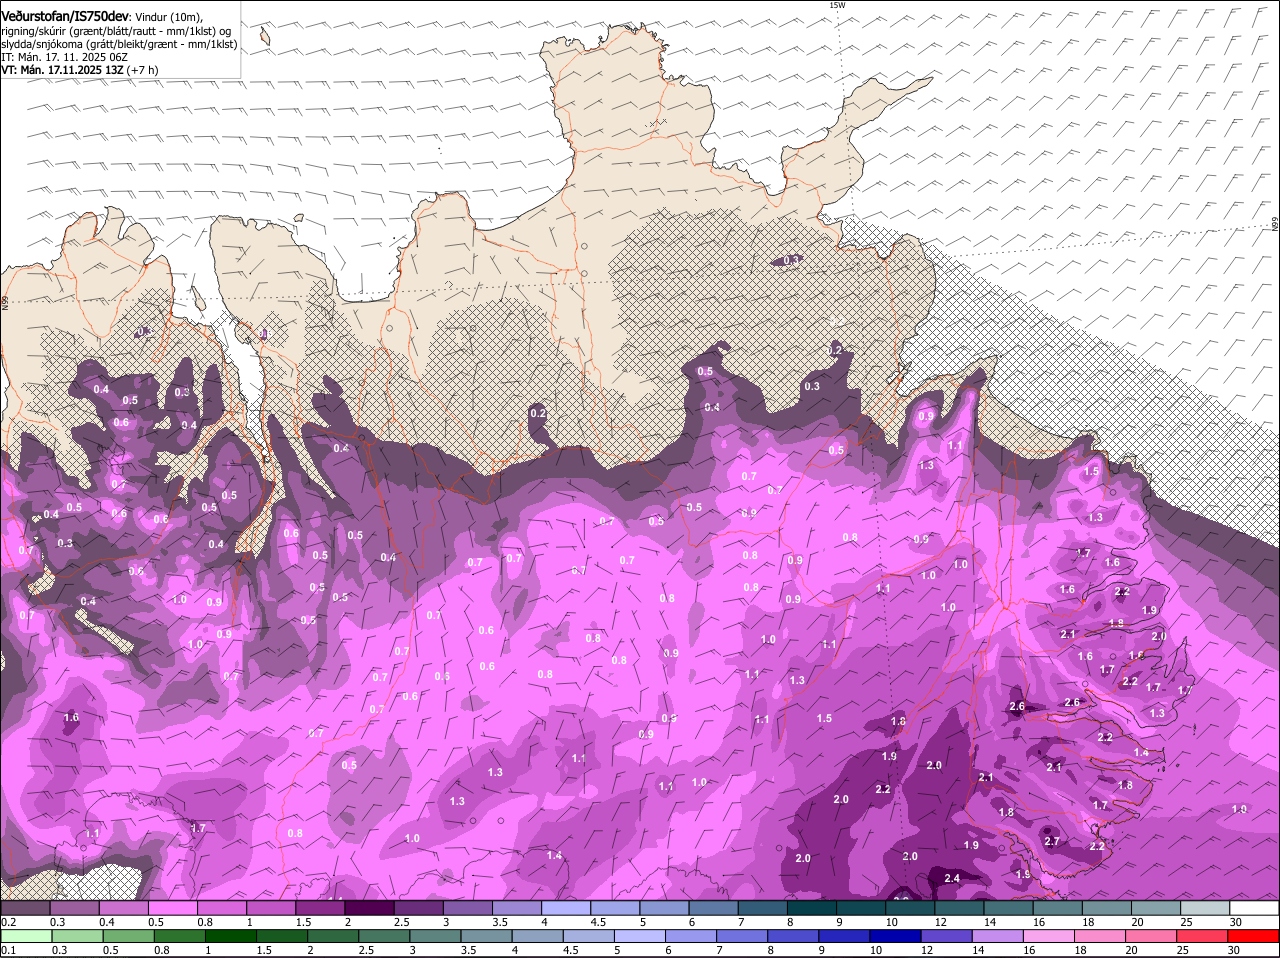Pick the upper snow scale swatch between 0.5 and 0.8
Image resolution: width=1280 pixels, height=958 pixels.
coord(172,908)
